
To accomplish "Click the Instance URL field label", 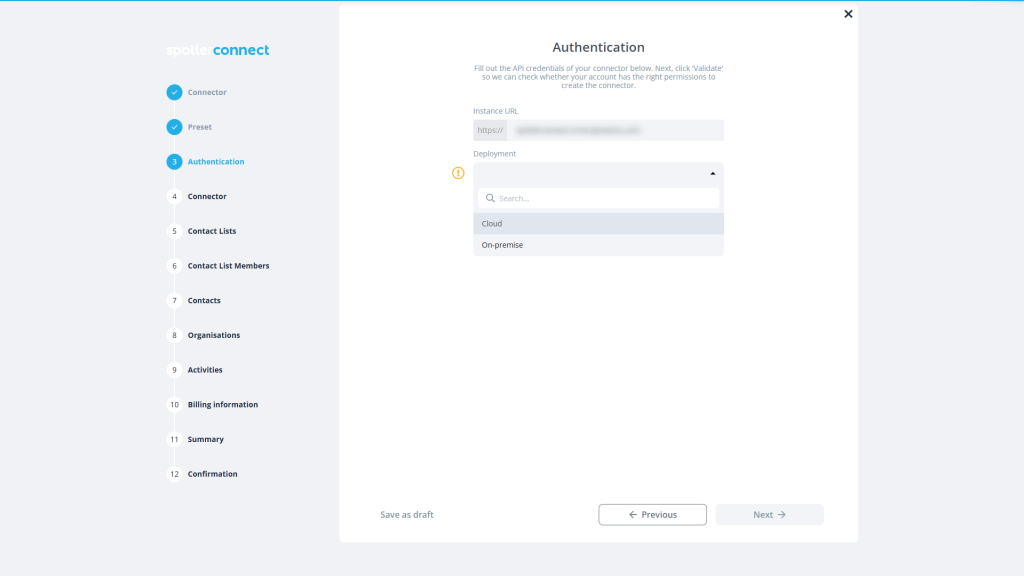I will [496, 111].
